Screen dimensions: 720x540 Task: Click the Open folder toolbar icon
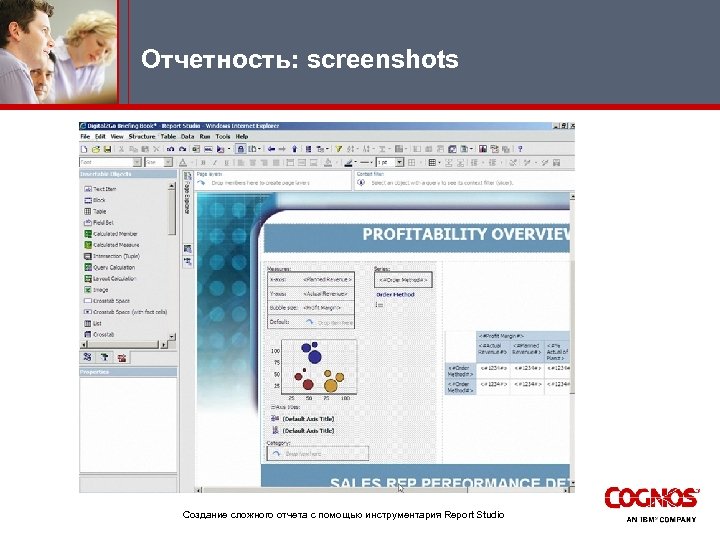pos(96,149)
